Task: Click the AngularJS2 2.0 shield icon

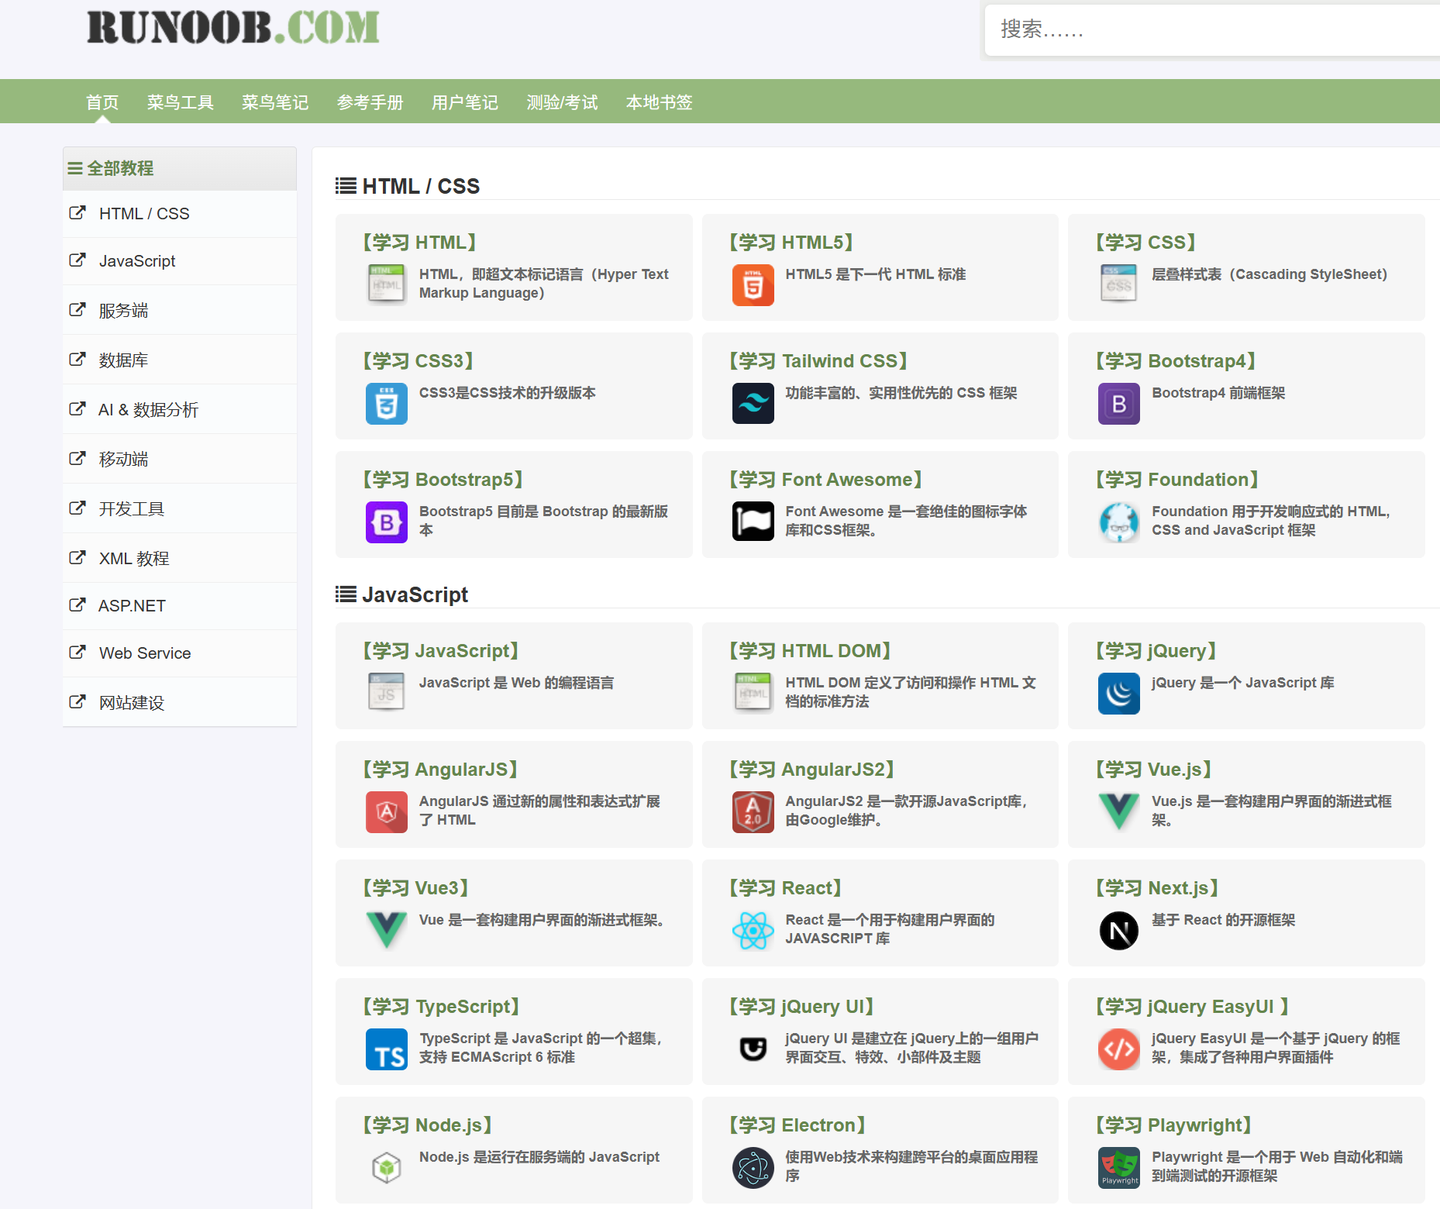Action: tap(753, 812)
